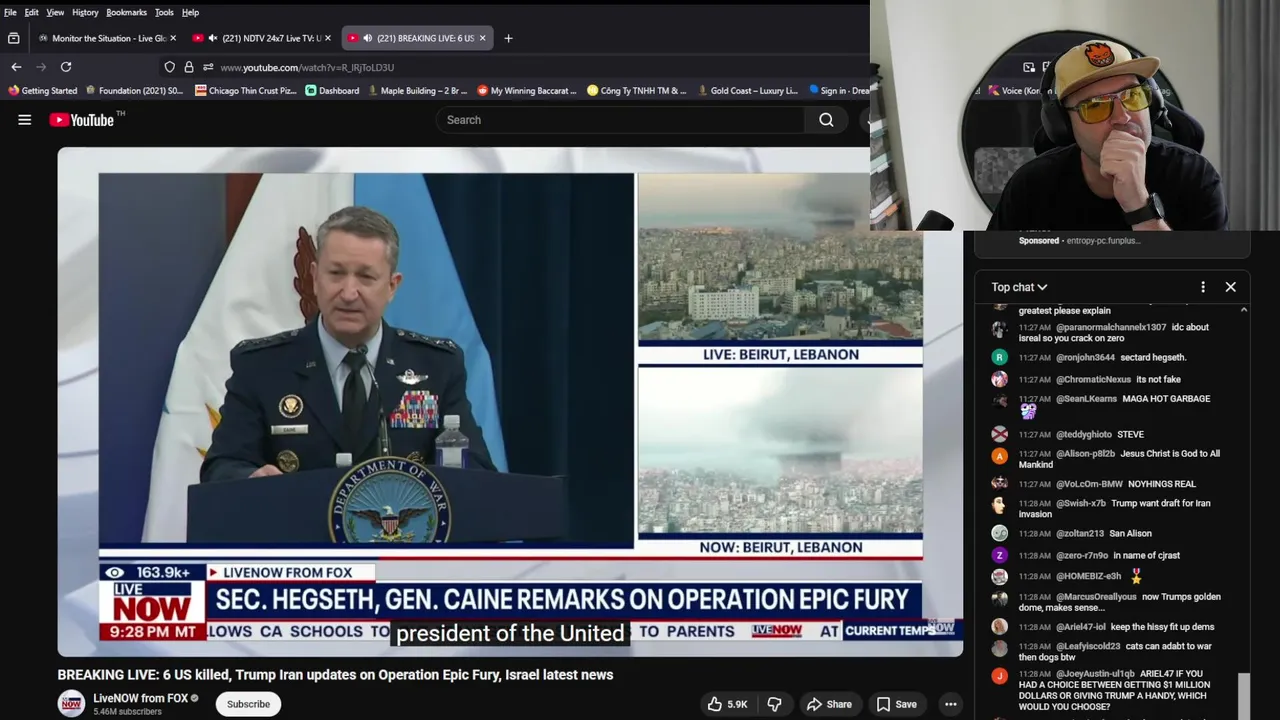This screenshot has width=1280, height=720.
Task: Open Gold Coast Luxury bookmark
Action: (747, 90)
